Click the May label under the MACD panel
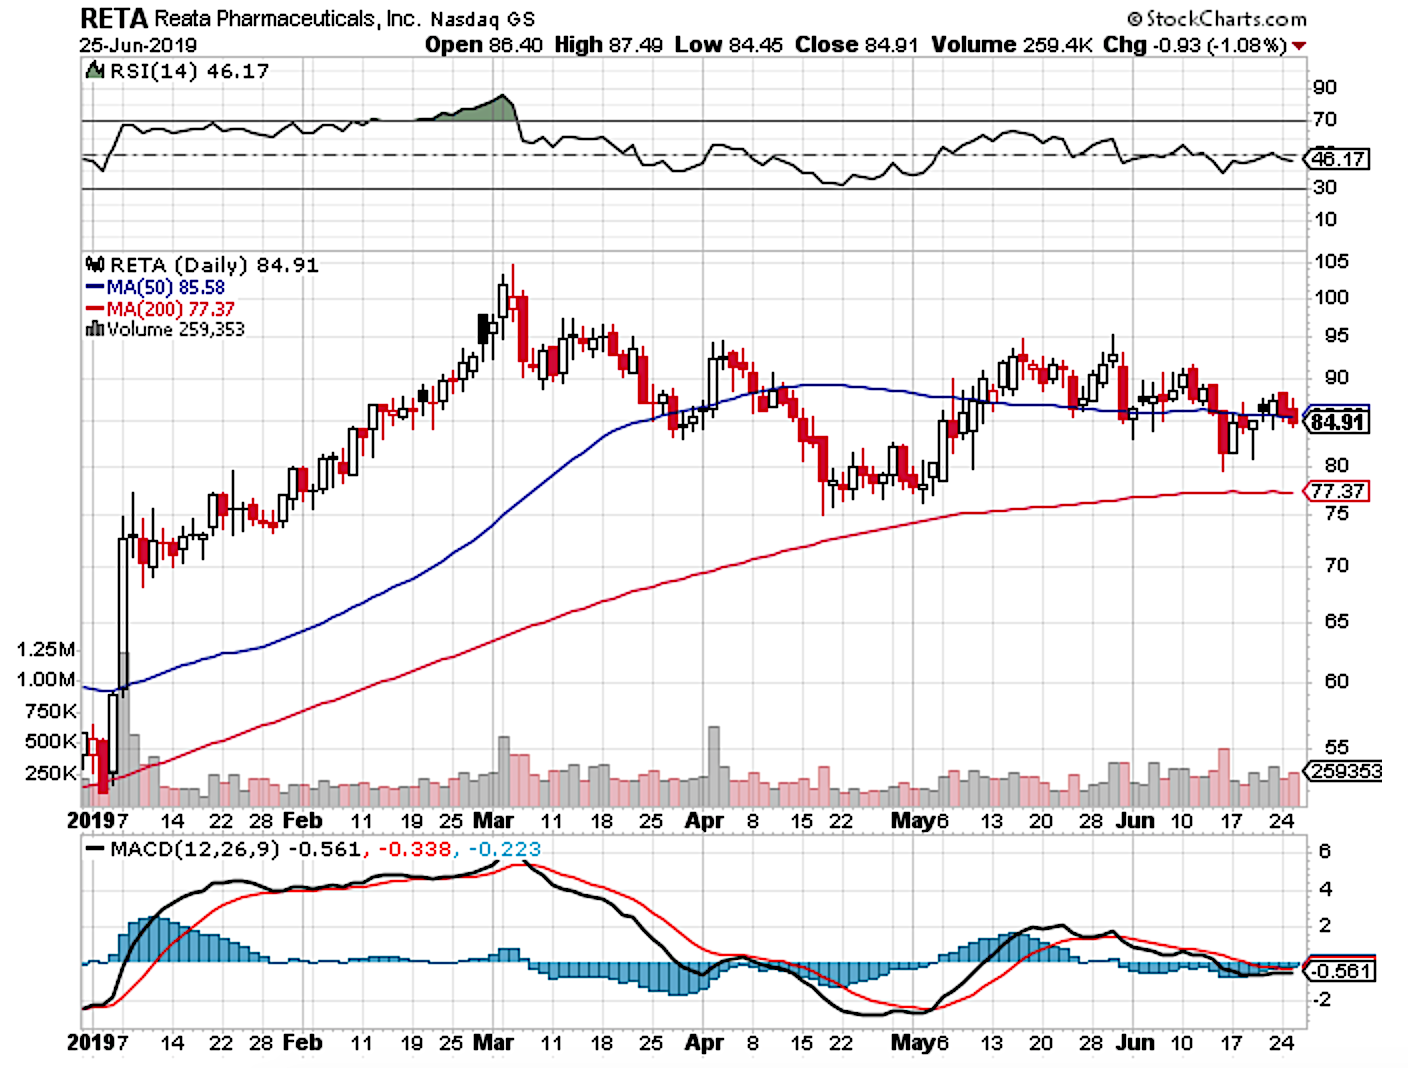 point(912,1042)
